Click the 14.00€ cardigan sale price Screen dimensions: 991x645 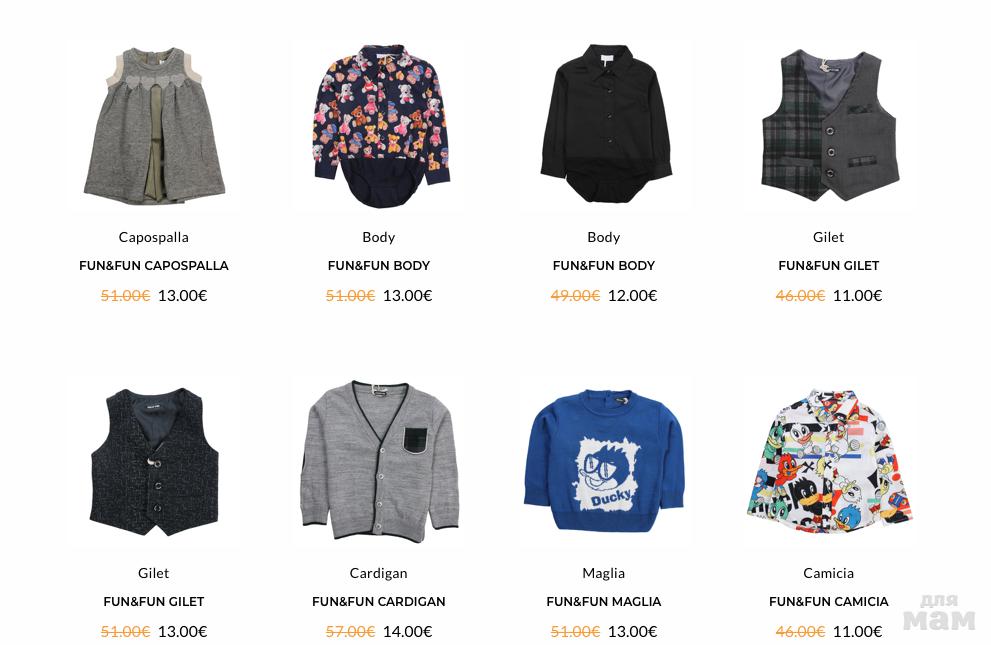point(408,632)
